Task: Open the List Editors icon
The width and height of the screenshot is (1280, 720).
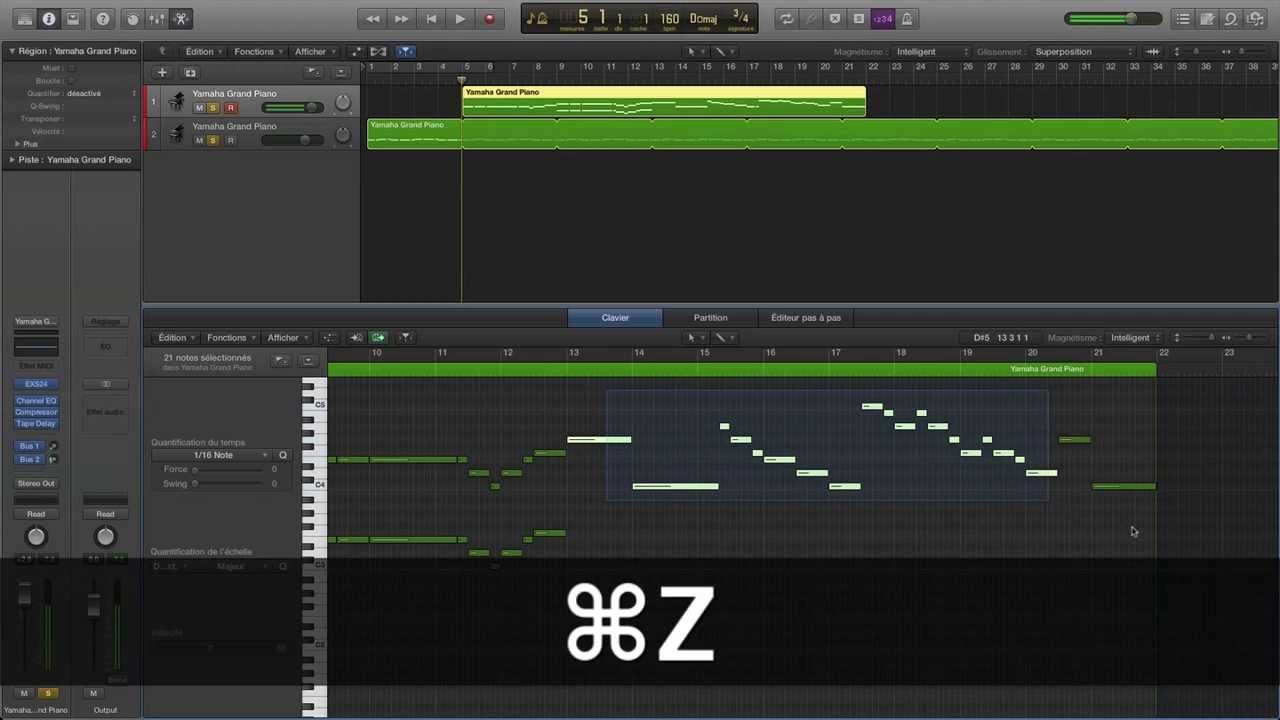Action: (x=1183, y=19)
